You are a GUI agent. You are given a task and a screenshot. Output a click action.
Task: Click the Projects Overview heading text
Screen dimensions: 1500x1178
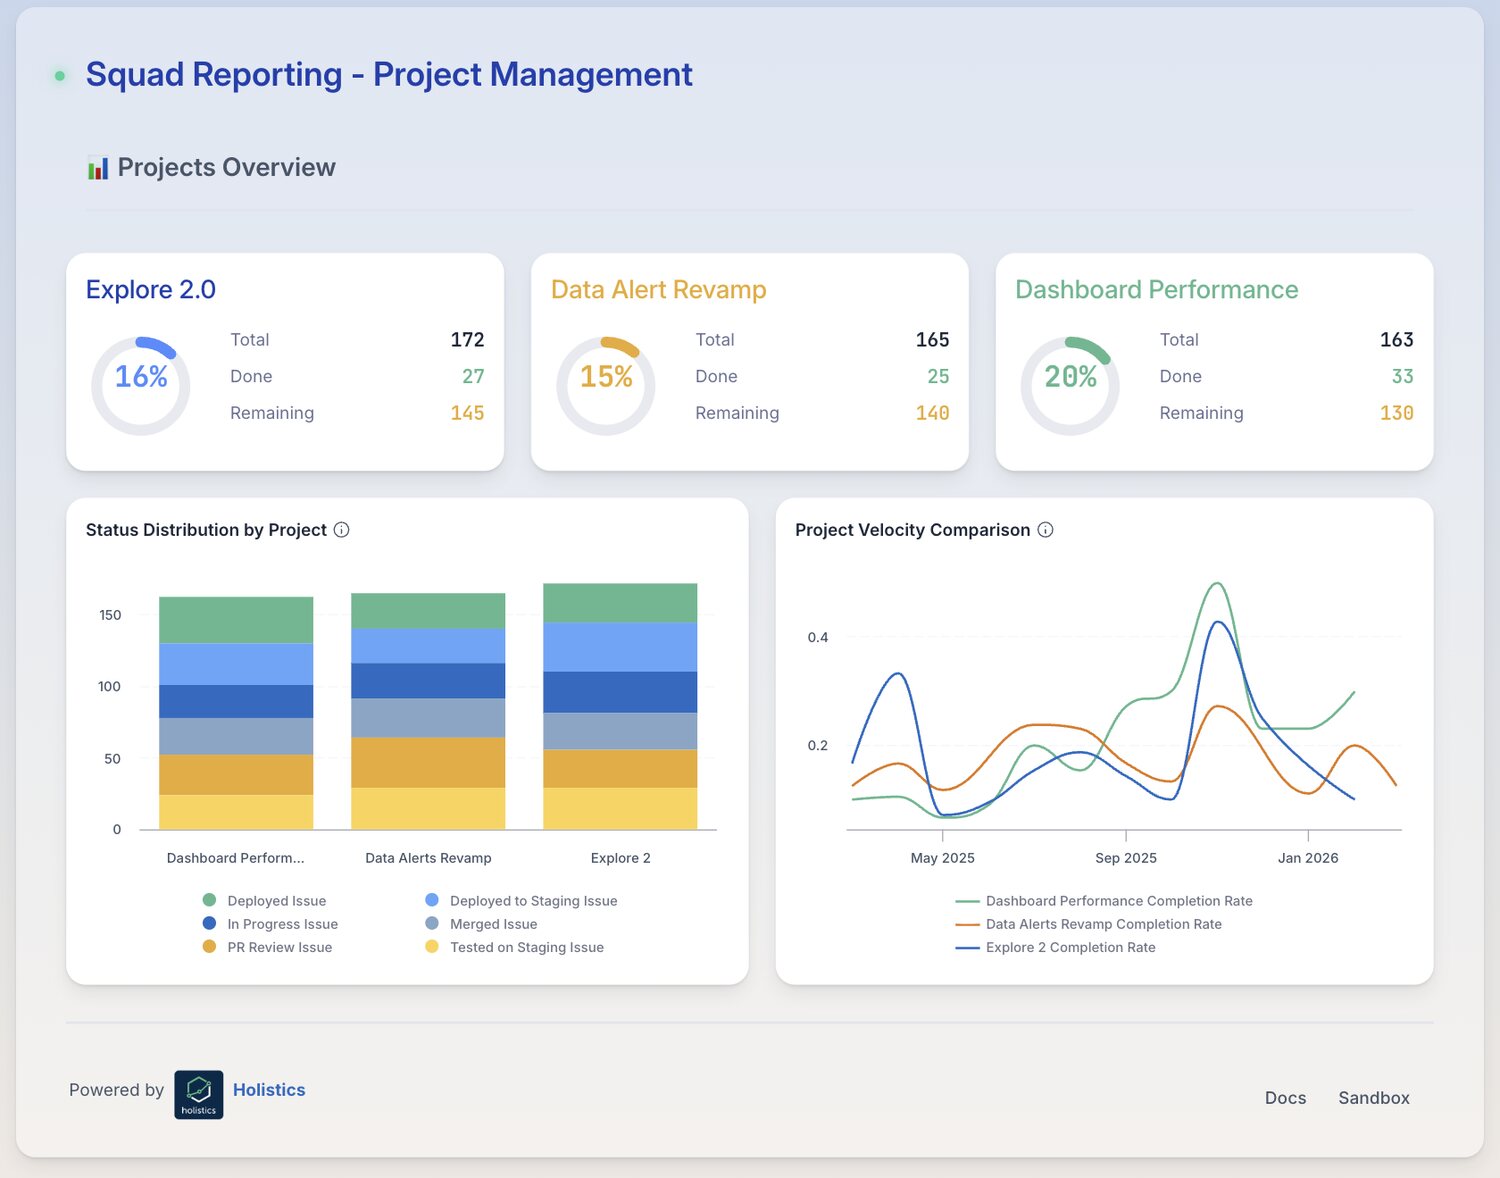click(x=227, y=168)
